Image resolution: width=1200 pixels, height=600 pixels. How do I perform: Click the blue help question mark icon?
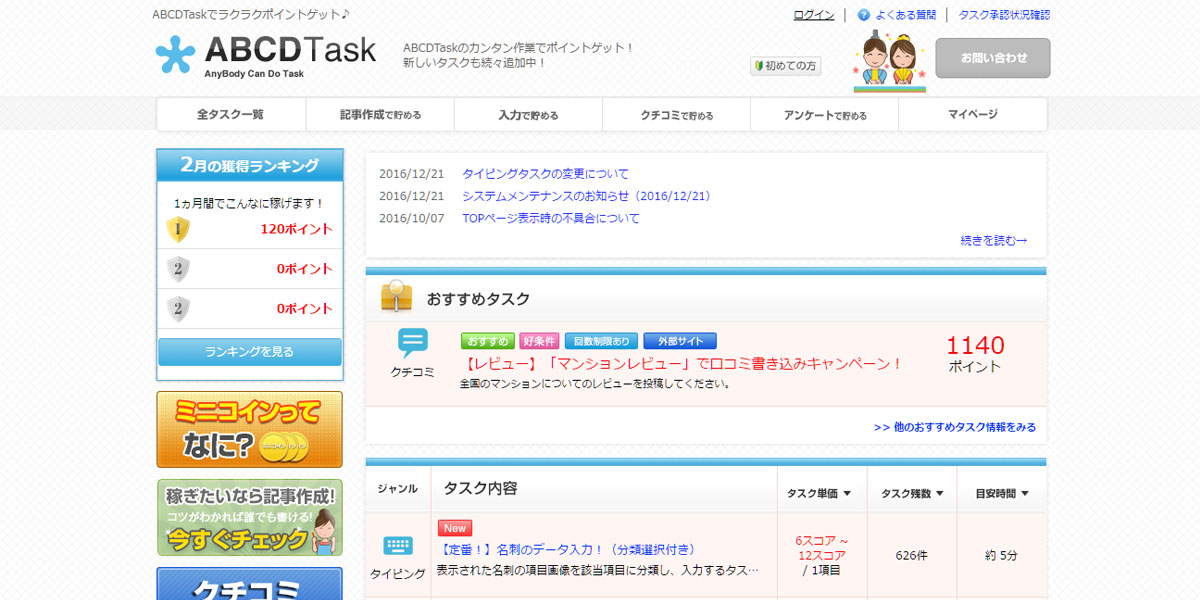(x=864, y=15)
